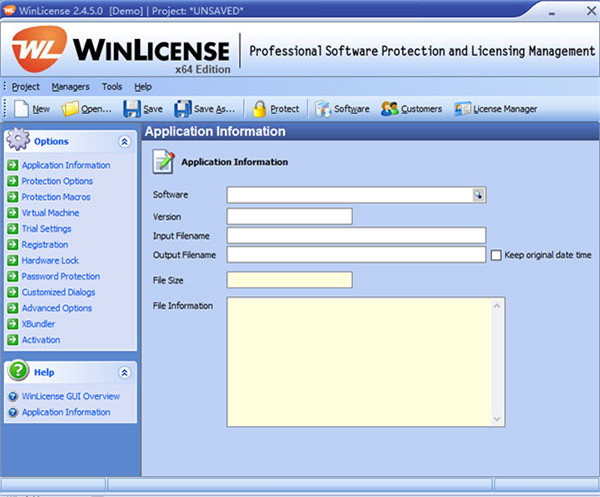Click the Open folder icon
Screen dimensions: 600x497
point(70,109)
